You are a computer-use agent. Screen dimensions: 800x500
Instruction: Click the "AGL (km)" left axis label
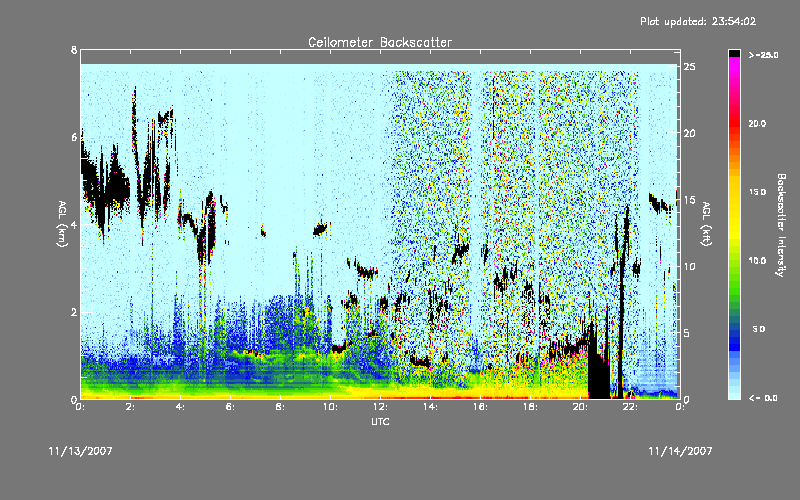coord(62,224)
